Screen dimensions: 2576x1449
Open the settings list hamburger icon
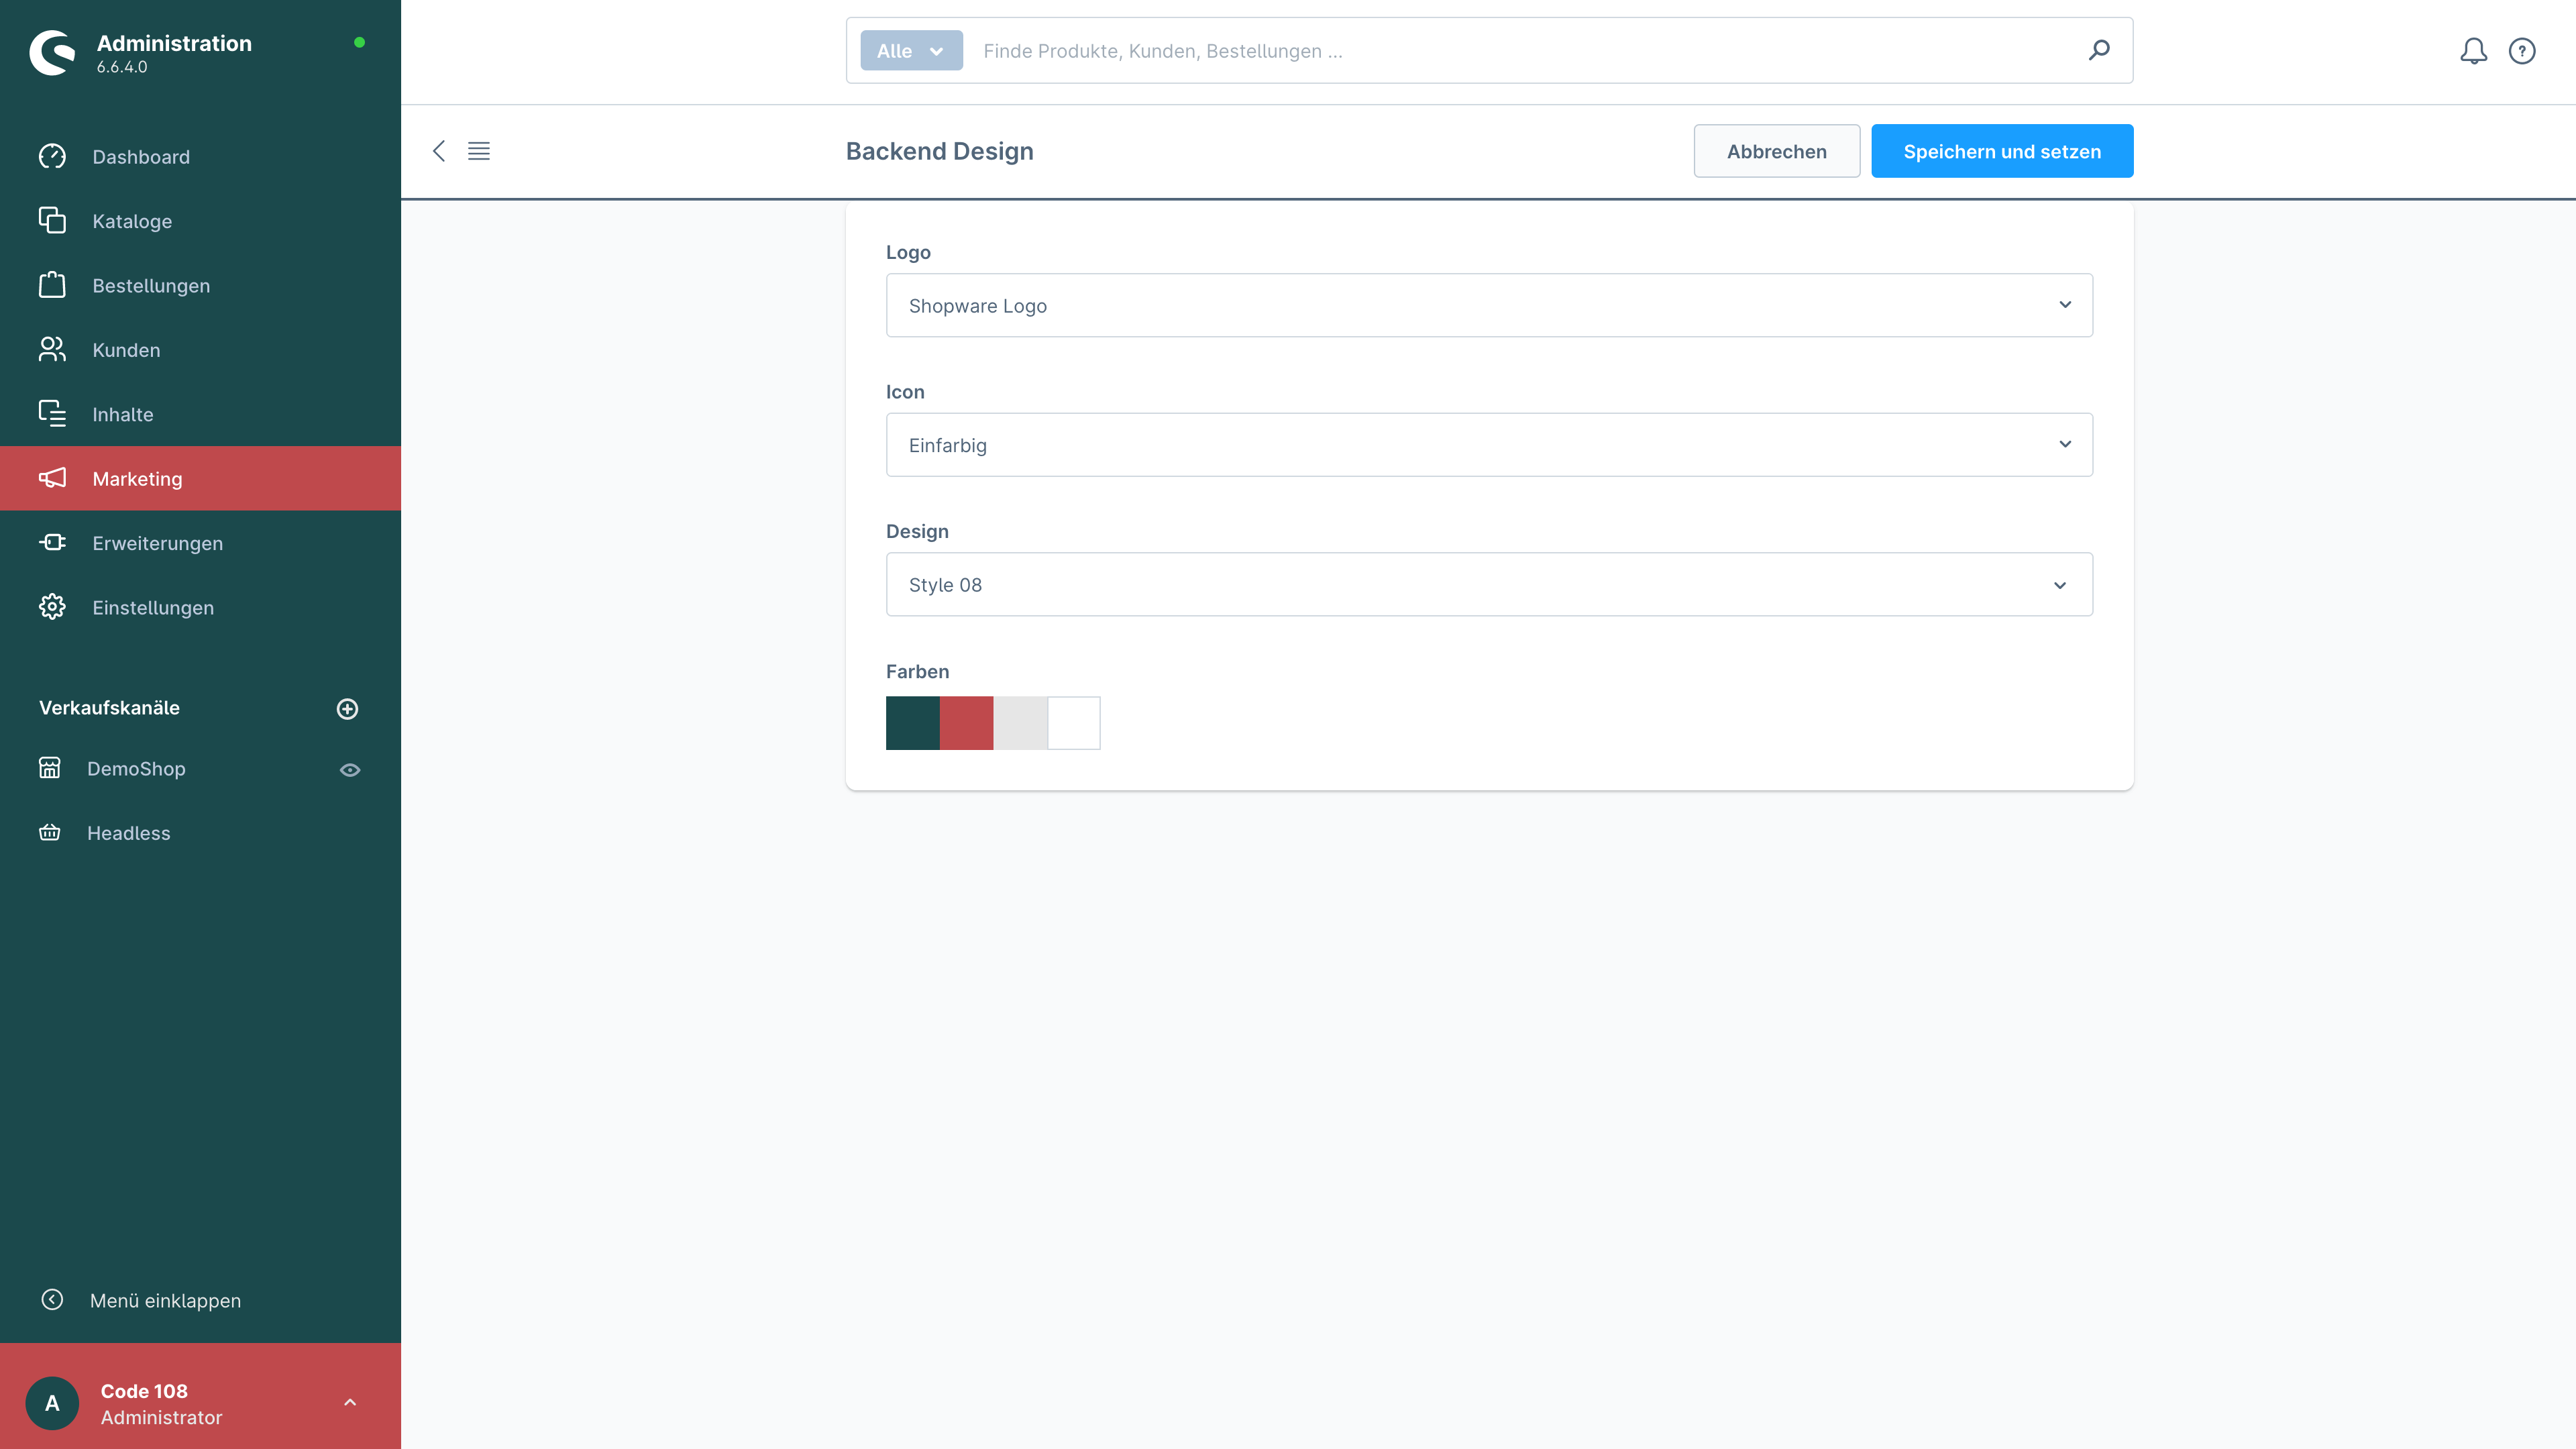(x=479, y=151)
